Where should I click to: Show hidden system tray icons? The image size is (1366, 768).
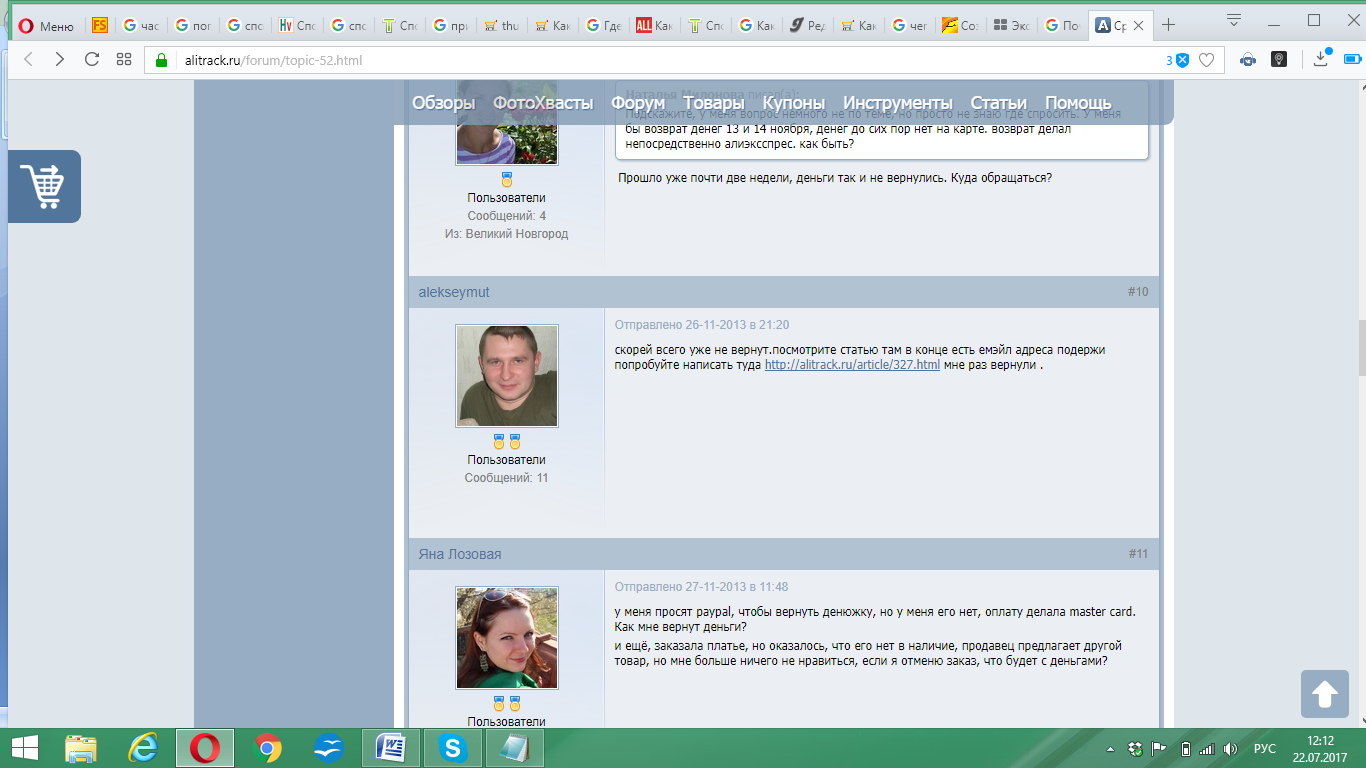pyautogui.click(x=1111, y=749)
